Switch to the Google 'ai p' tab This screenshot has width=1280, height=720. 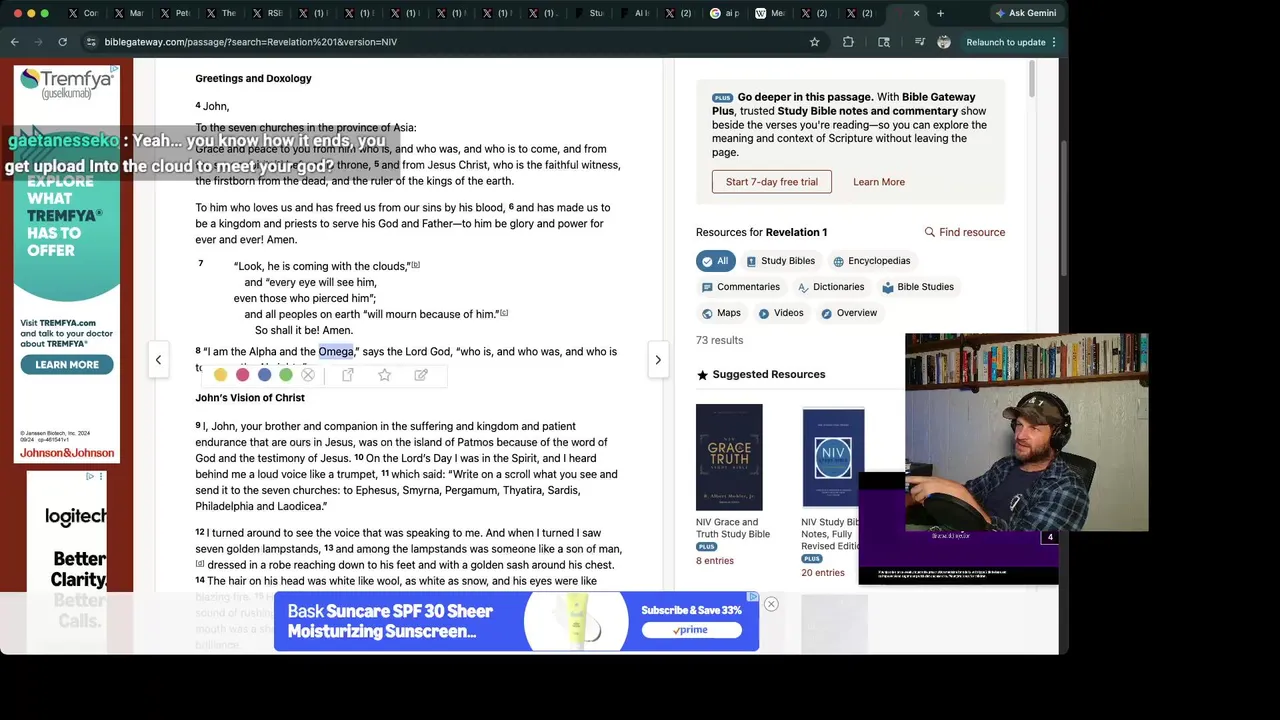(x=725, y=13)
